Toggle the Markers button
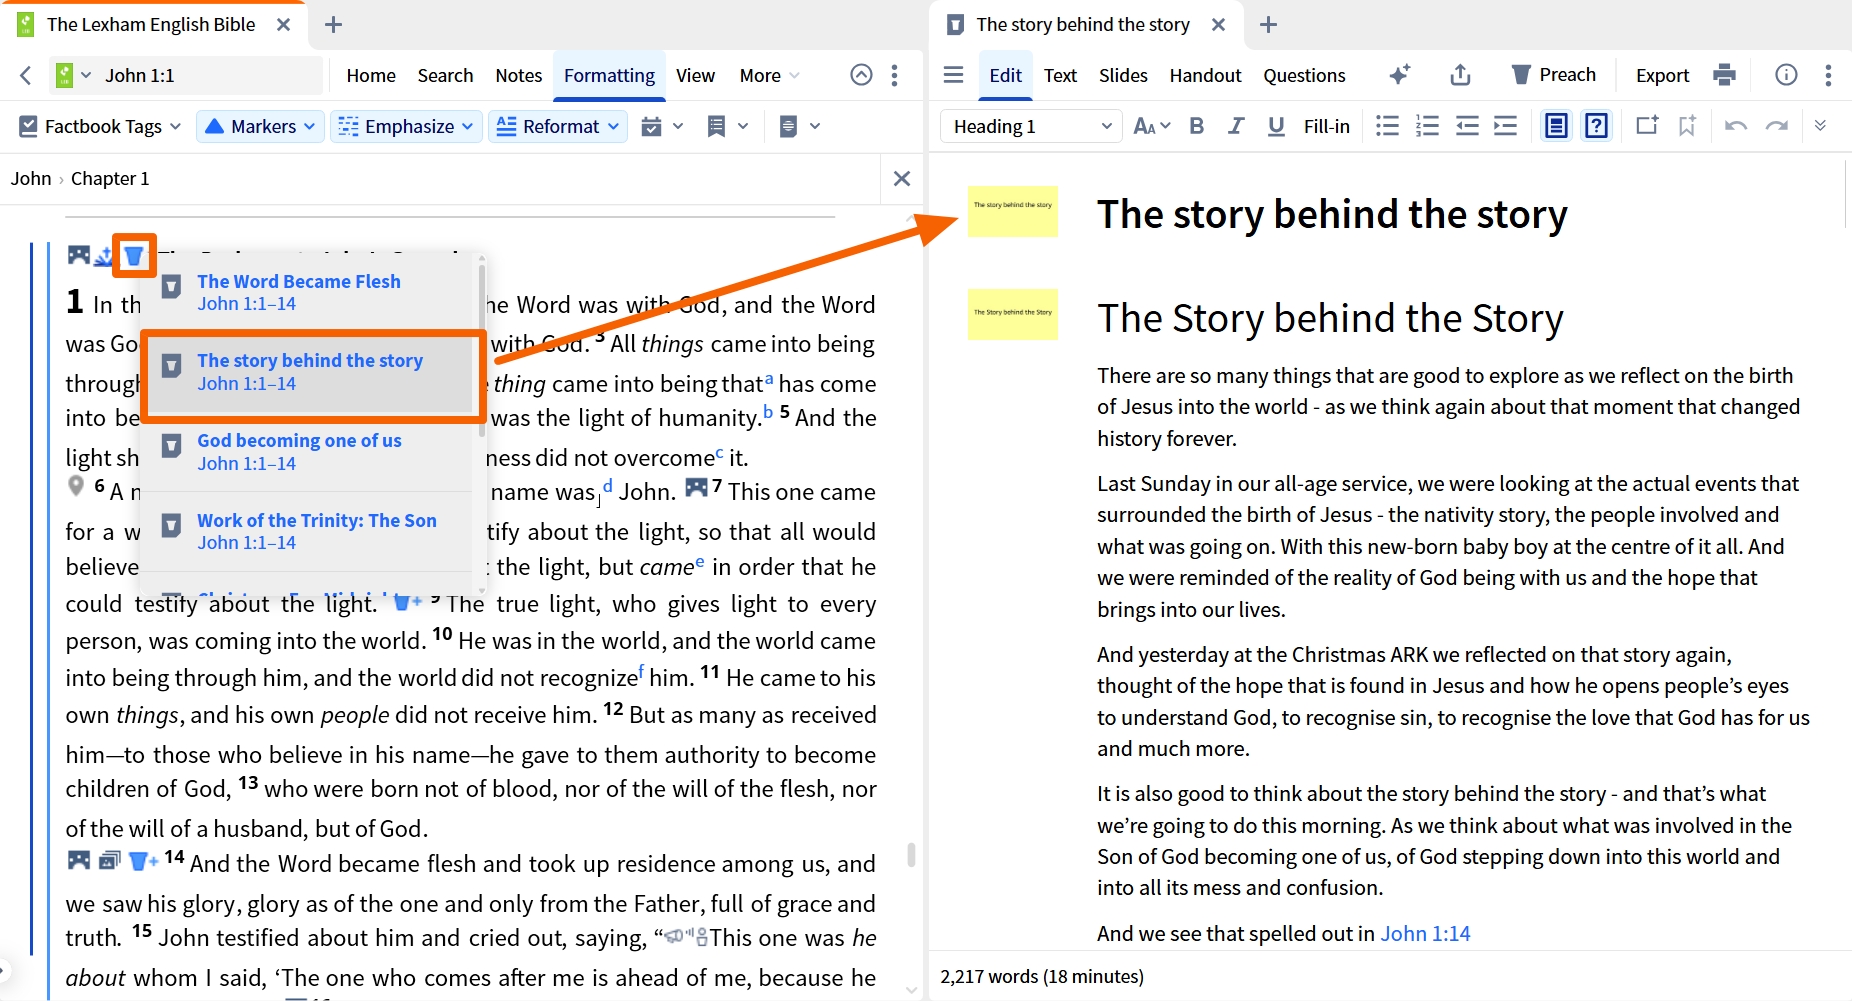This screenshot has height=1001, width=1852. point(250,126)
